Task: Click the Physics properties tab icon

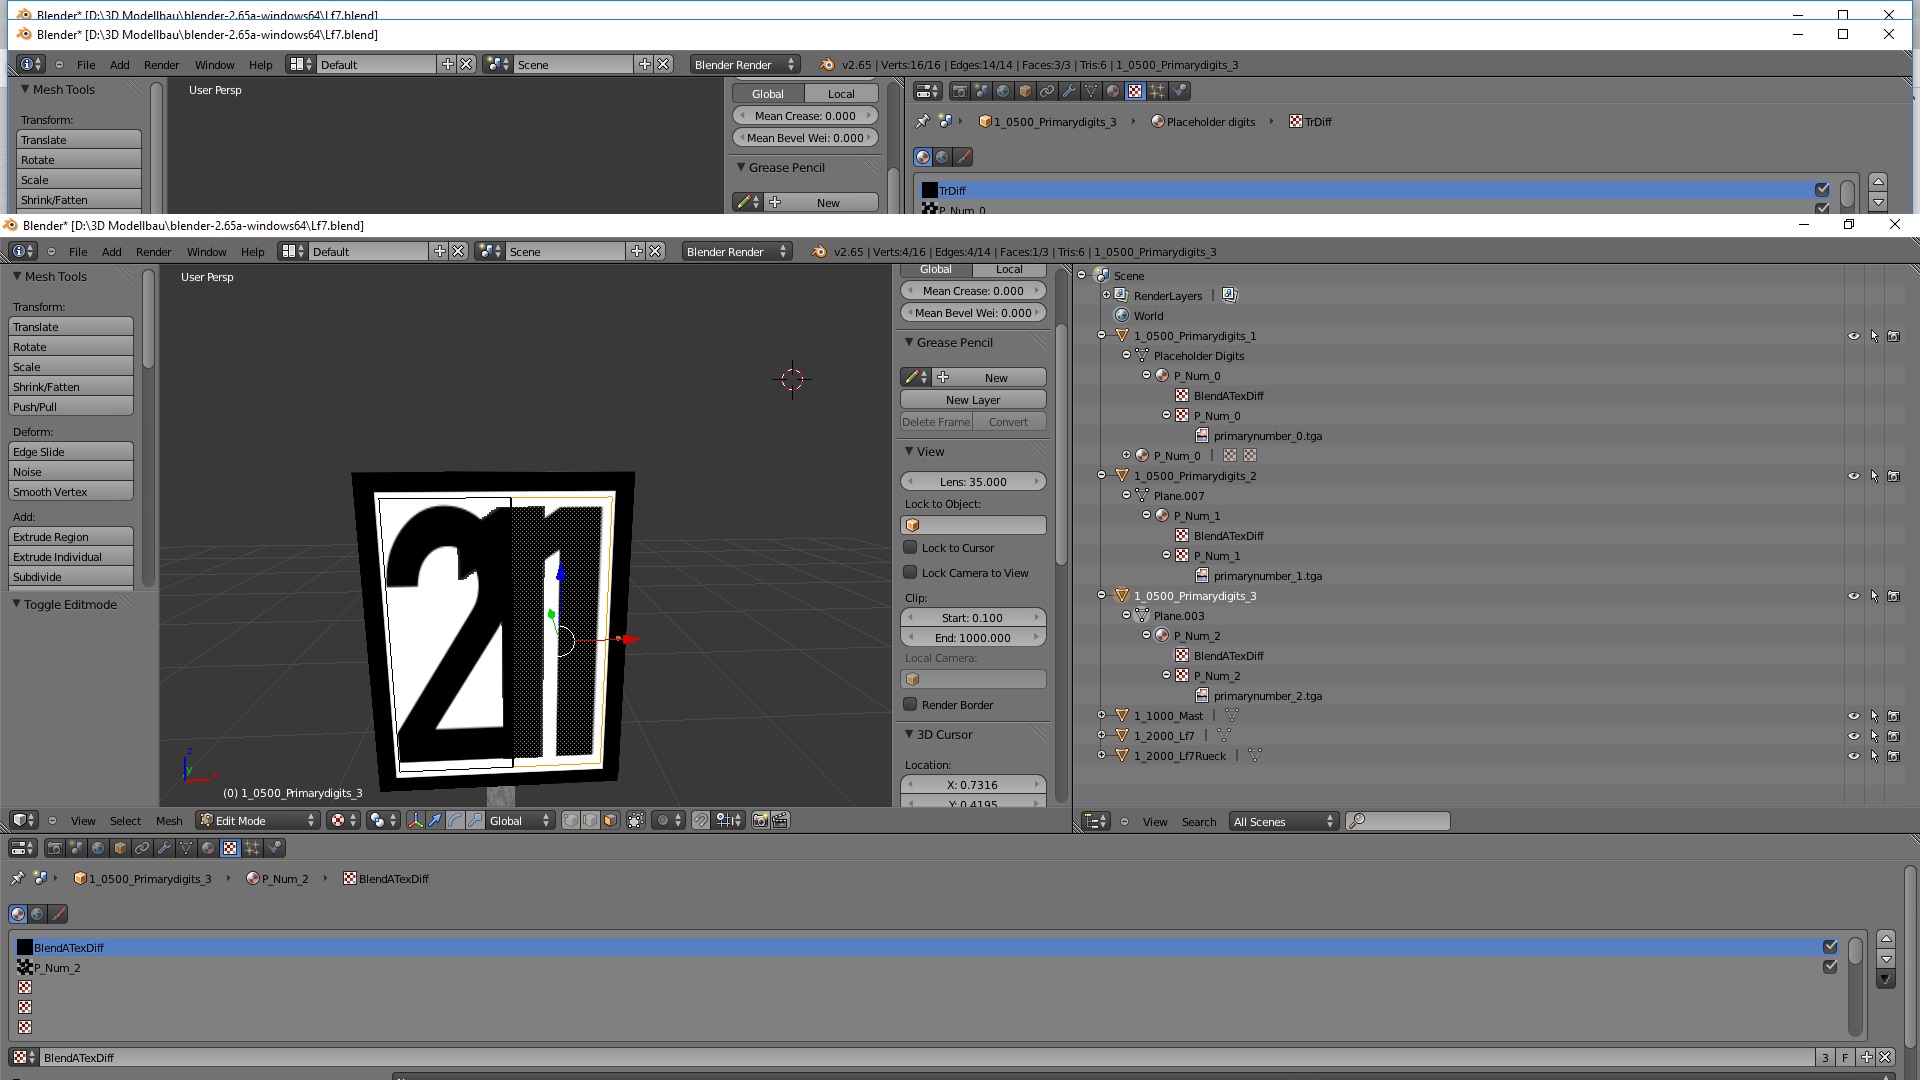Action: click(x=274, y=848)
